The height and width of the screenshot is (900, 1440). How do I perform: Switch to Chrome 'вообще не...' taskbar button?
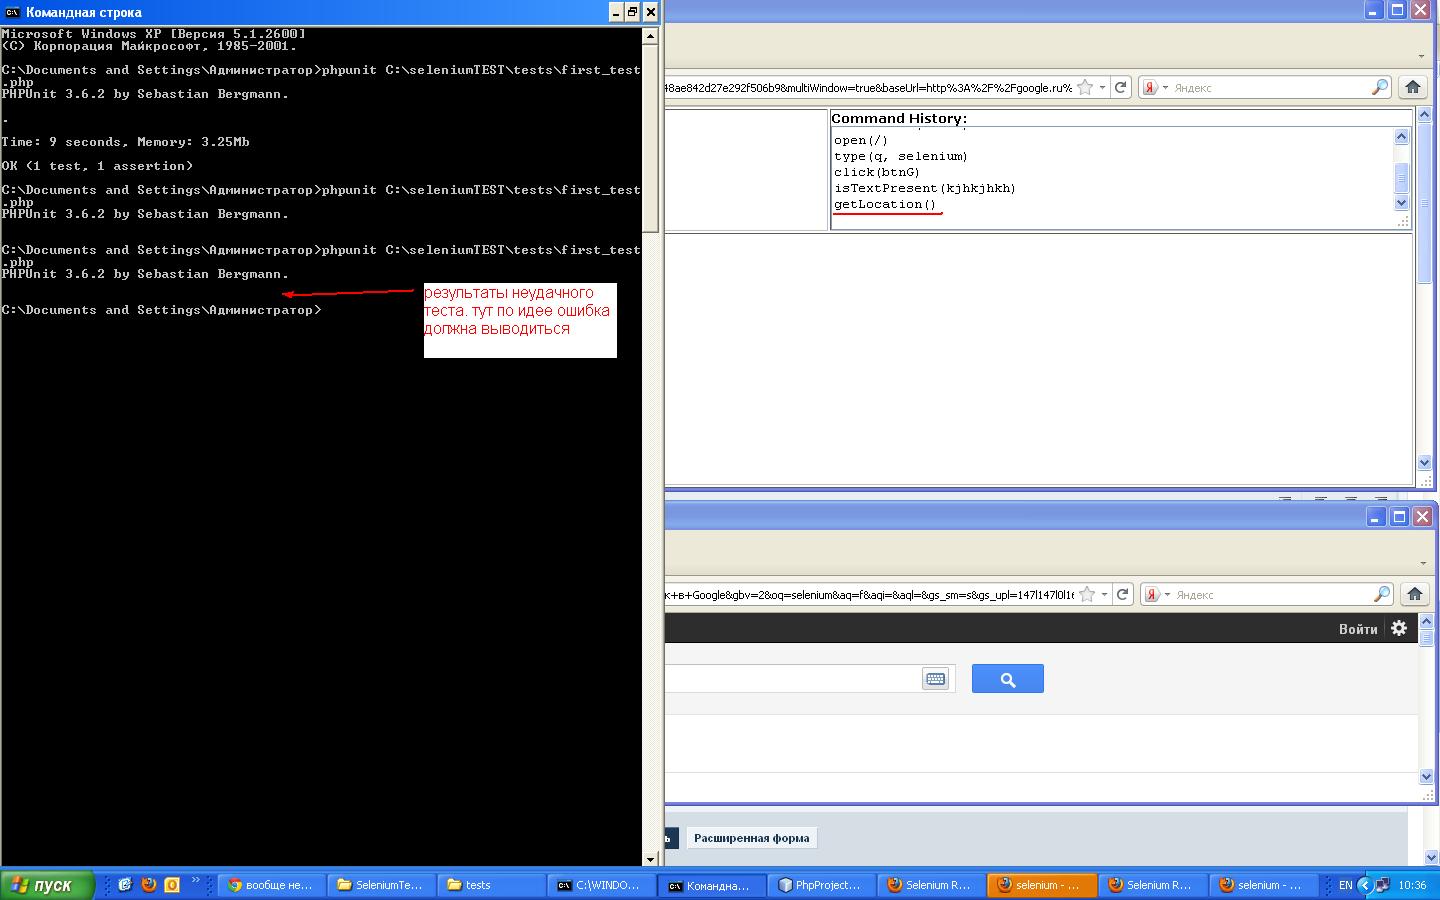pos(271,885)
